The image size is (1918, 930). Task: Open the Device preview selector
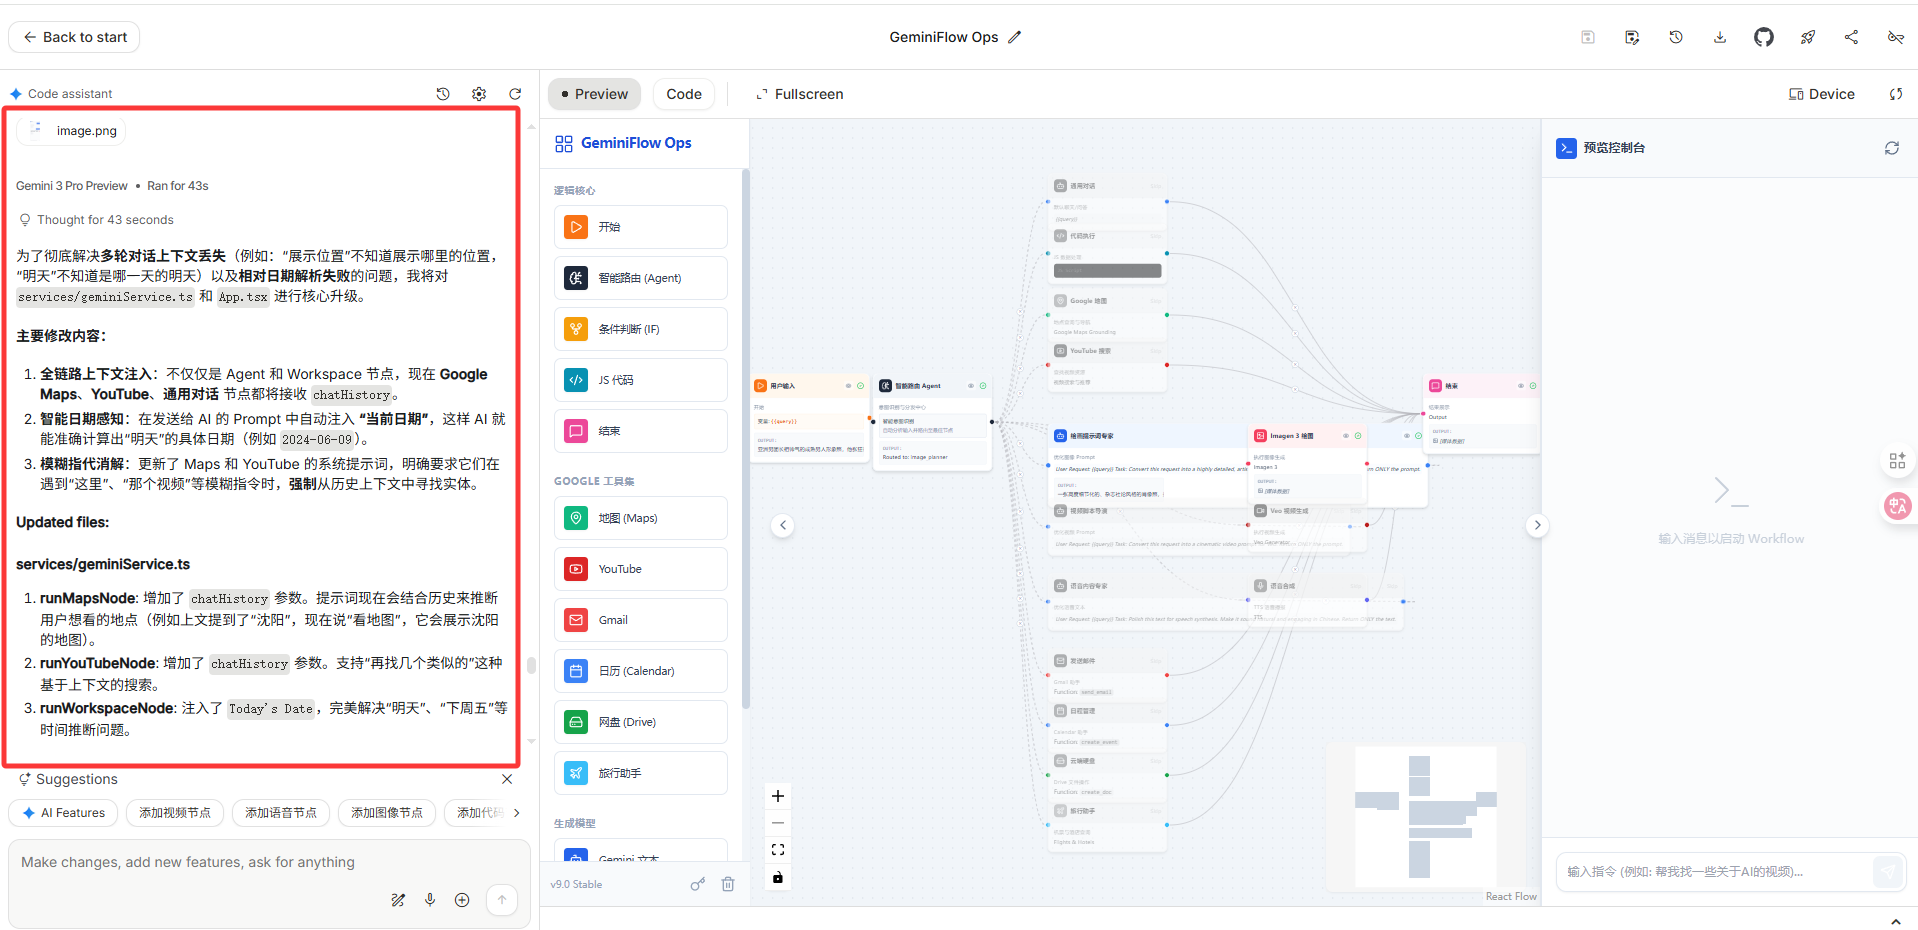(1821, 94)
